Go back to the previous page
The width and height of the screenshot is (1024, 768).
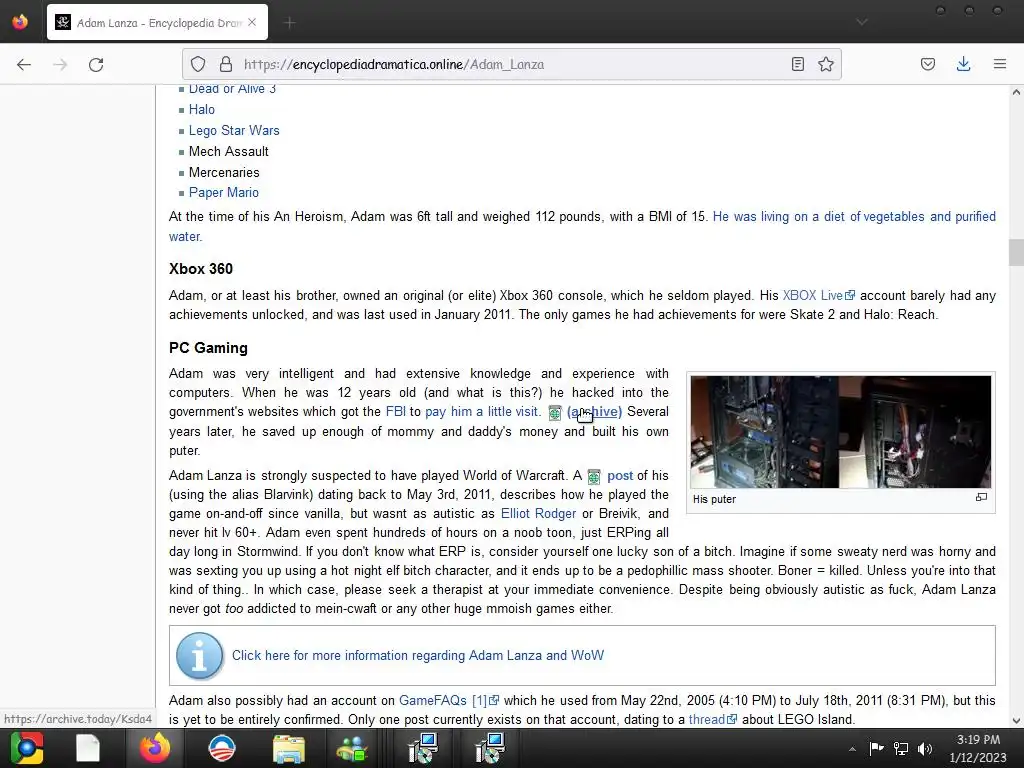pyautogui.click(x=24, y=64)
